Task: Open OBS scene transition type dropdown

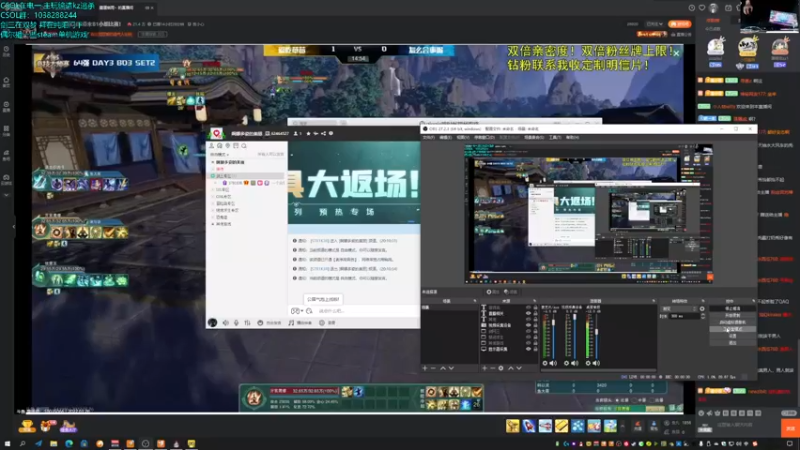Action: (x=679, y=309)
